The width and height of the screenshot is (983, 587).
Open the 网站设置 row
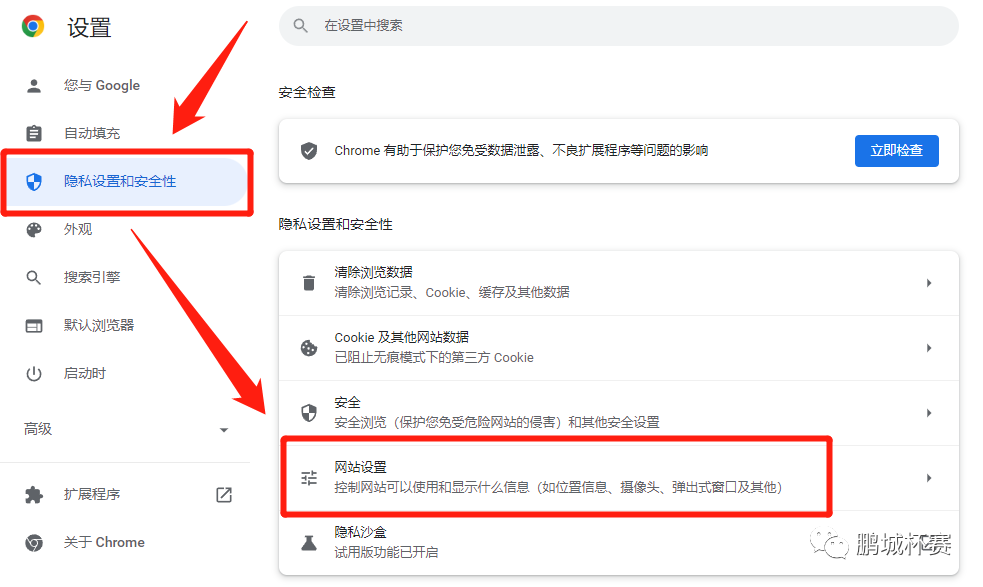click(x=619, y=478)
